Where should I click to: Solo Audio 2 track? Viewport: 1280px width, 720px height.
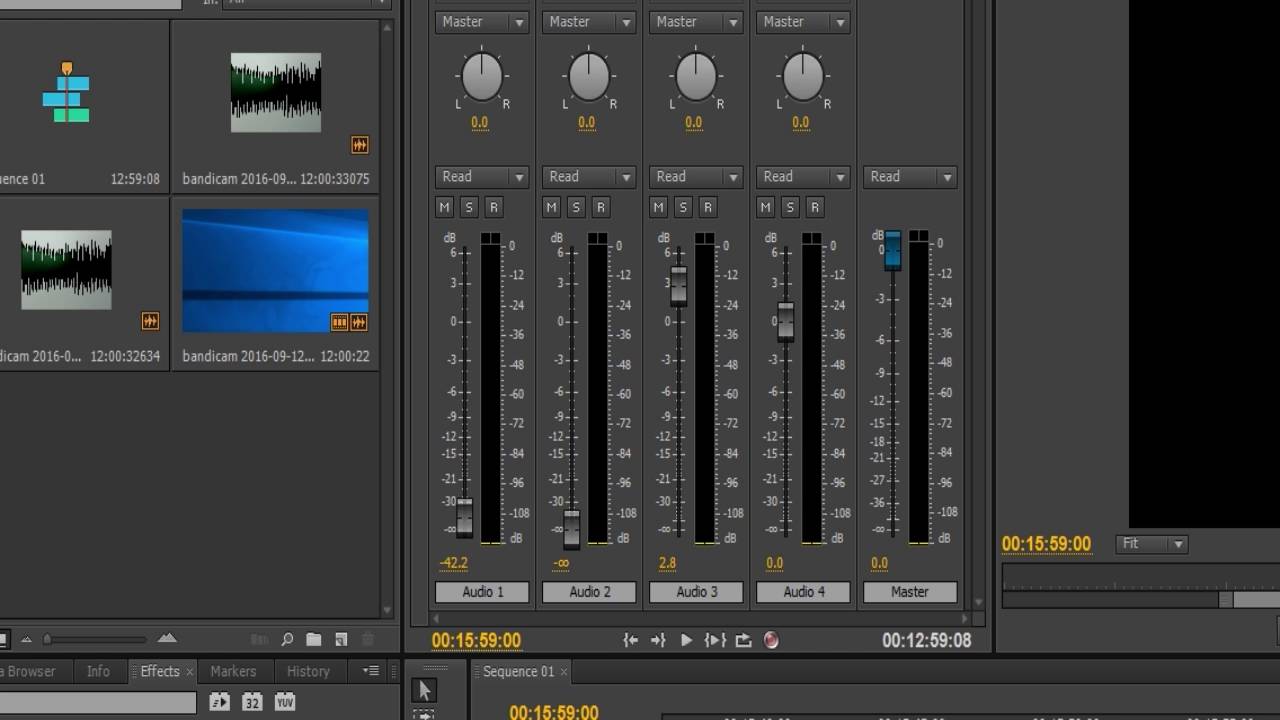click(576, 207)
